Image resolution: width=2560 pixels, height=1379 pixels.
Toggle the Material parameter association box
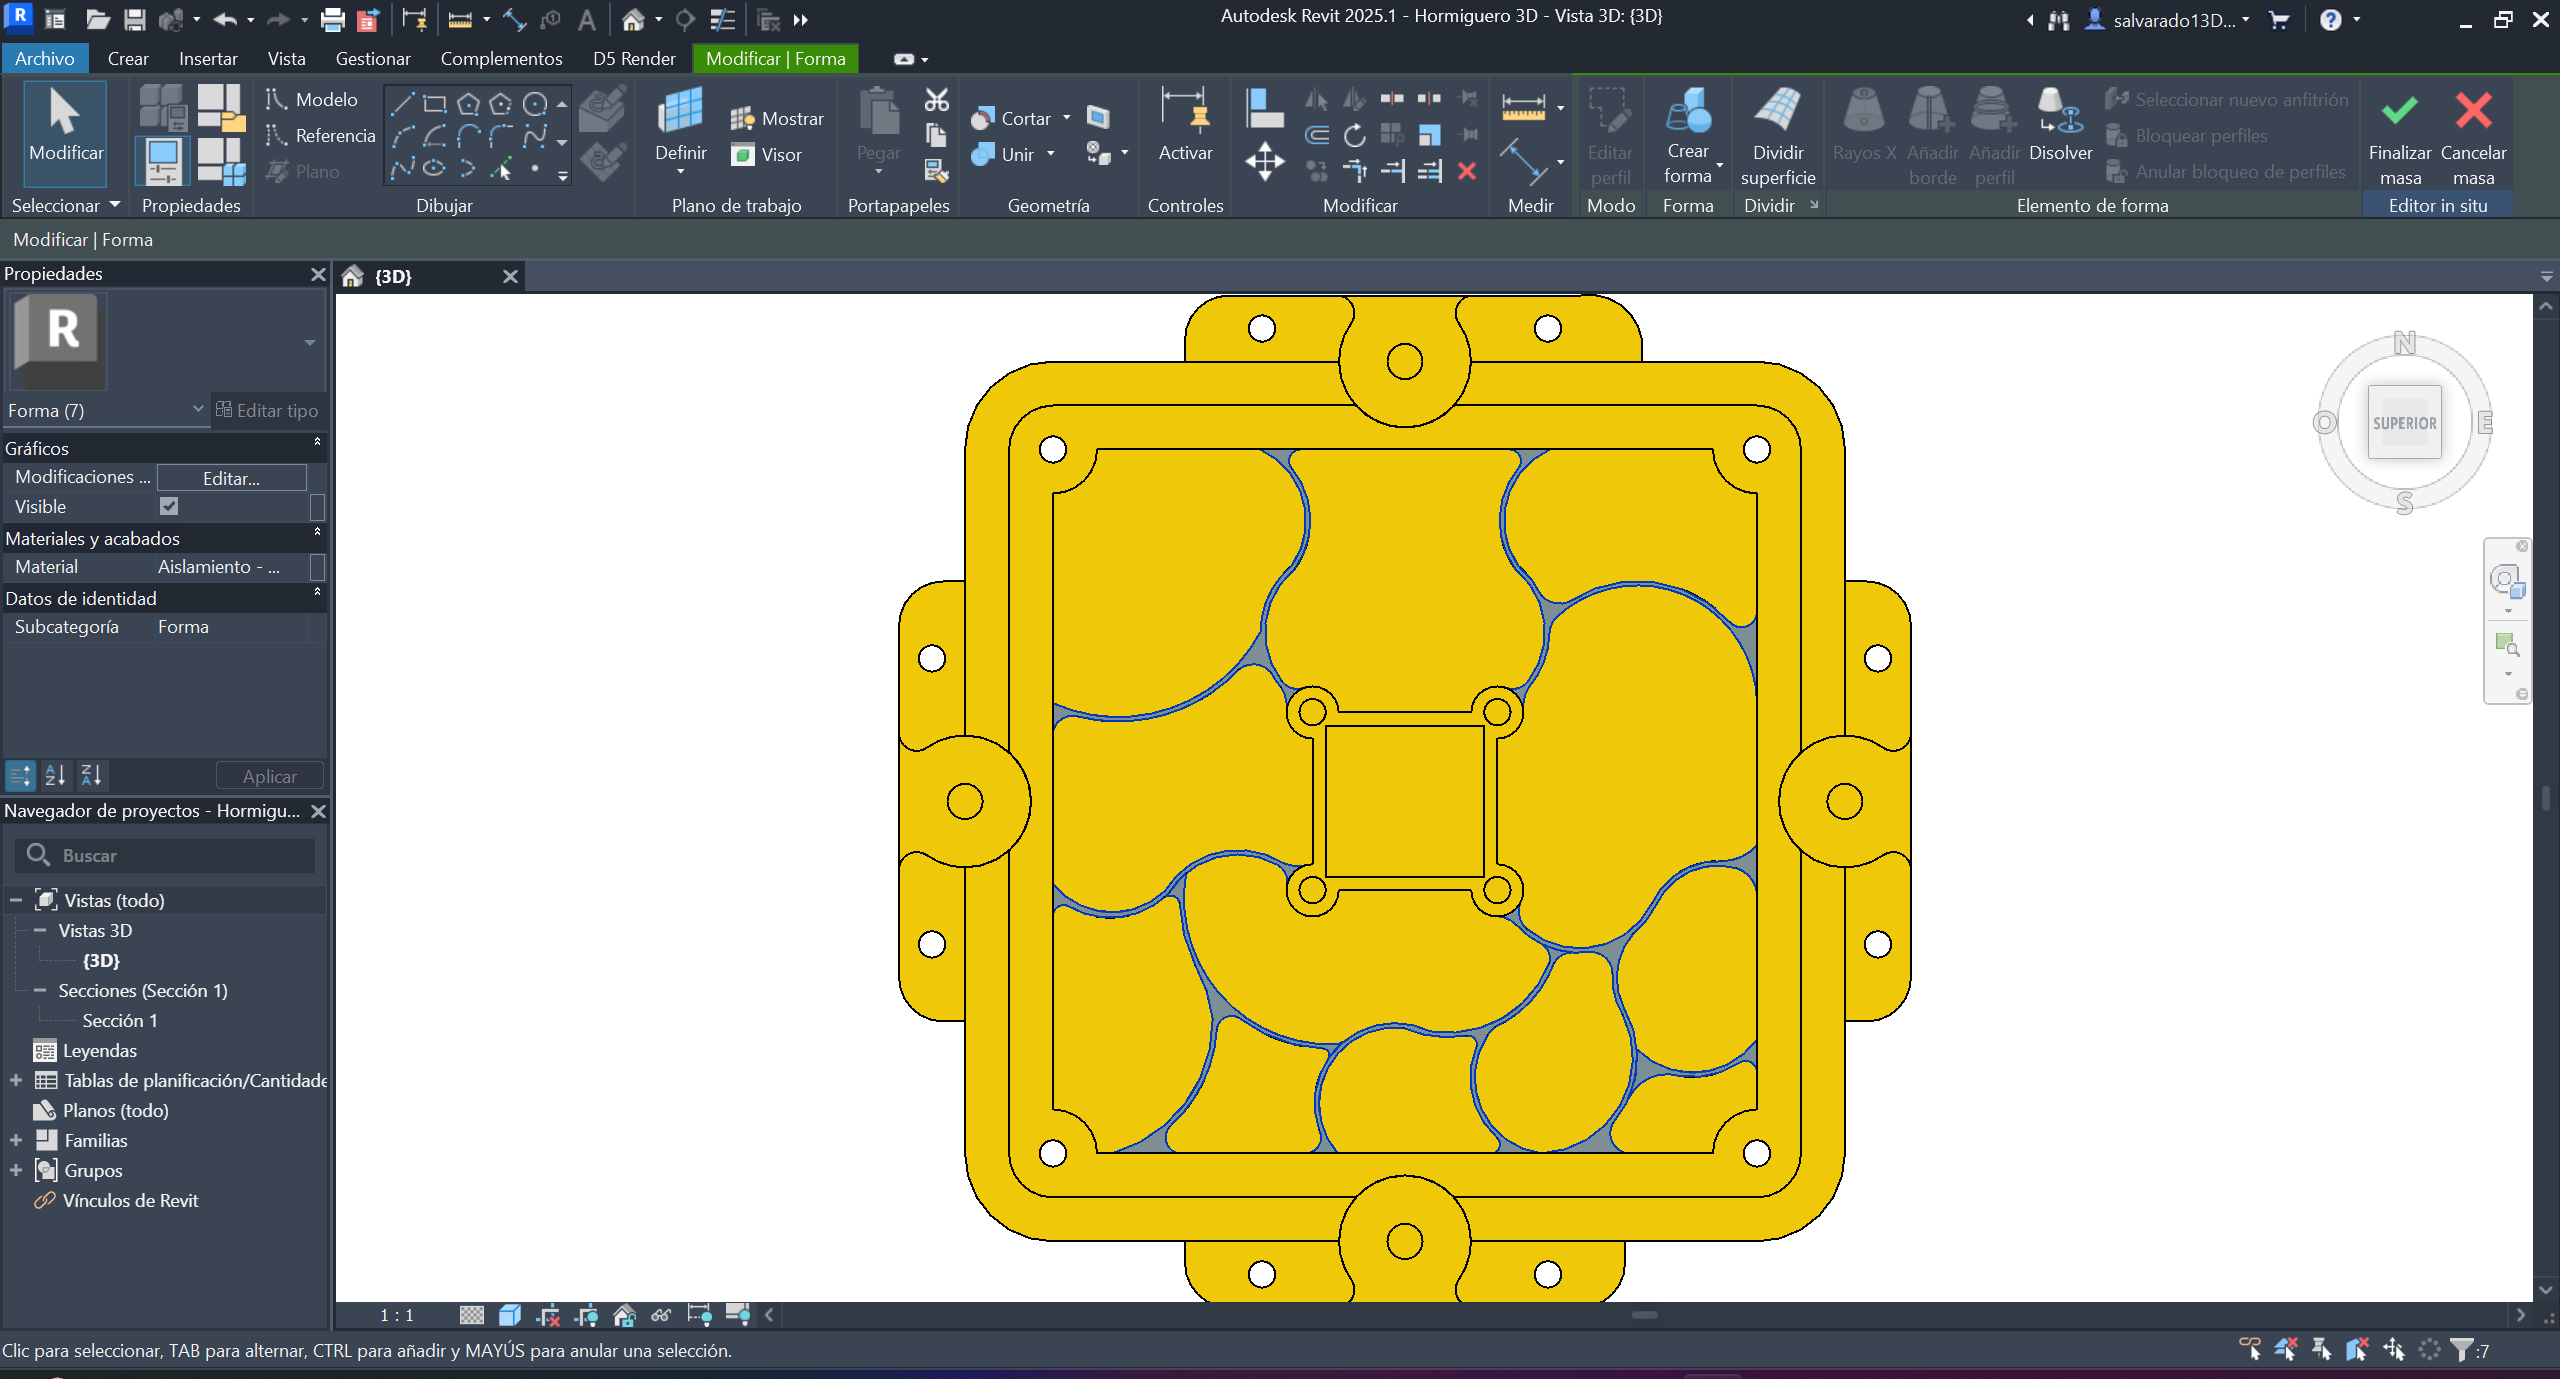(317, 567)
